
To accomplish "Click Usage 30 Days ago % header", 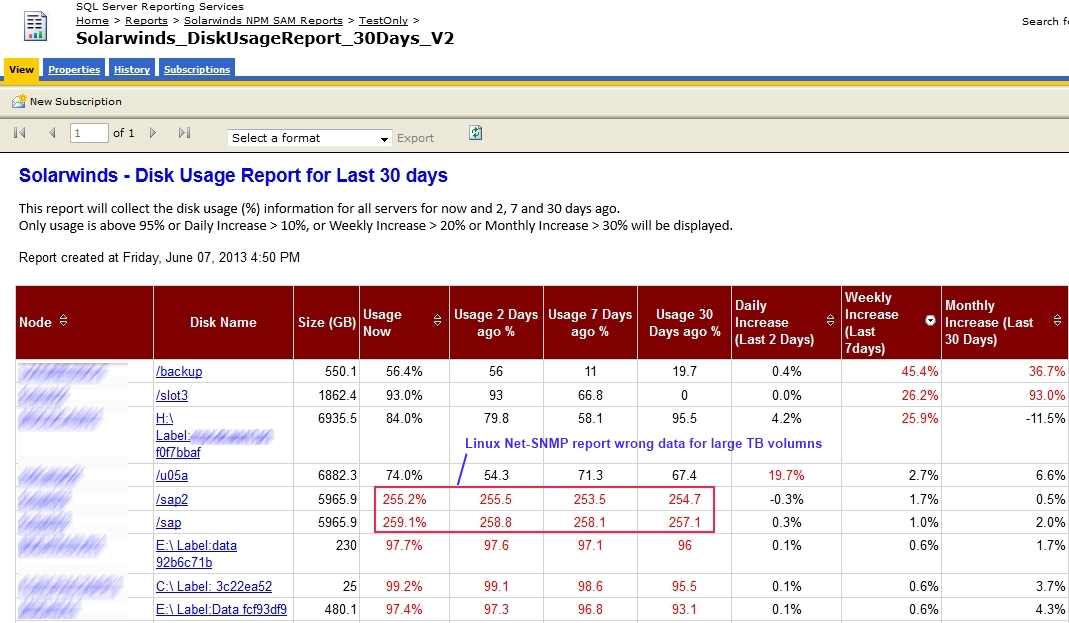I will coord(684,322).
